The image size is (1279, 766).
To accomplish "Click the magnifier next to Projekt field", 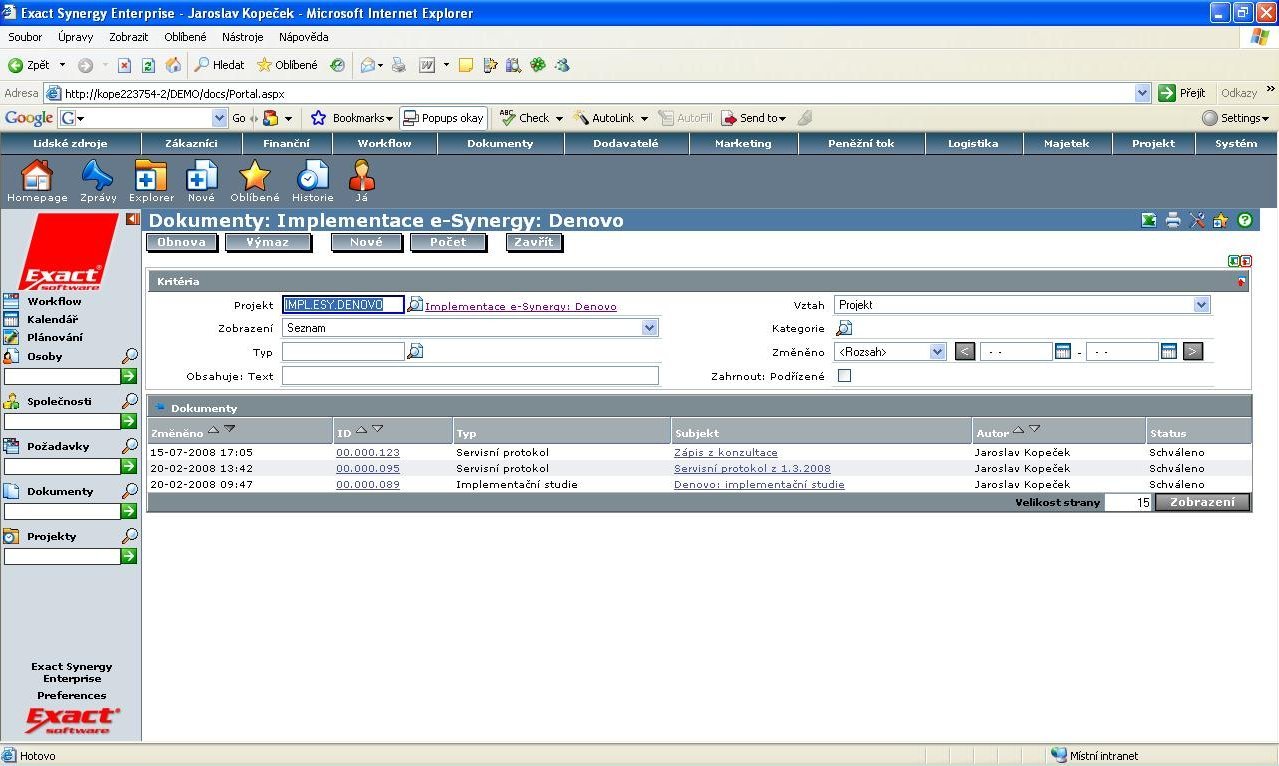I will [x=415, y=305].
